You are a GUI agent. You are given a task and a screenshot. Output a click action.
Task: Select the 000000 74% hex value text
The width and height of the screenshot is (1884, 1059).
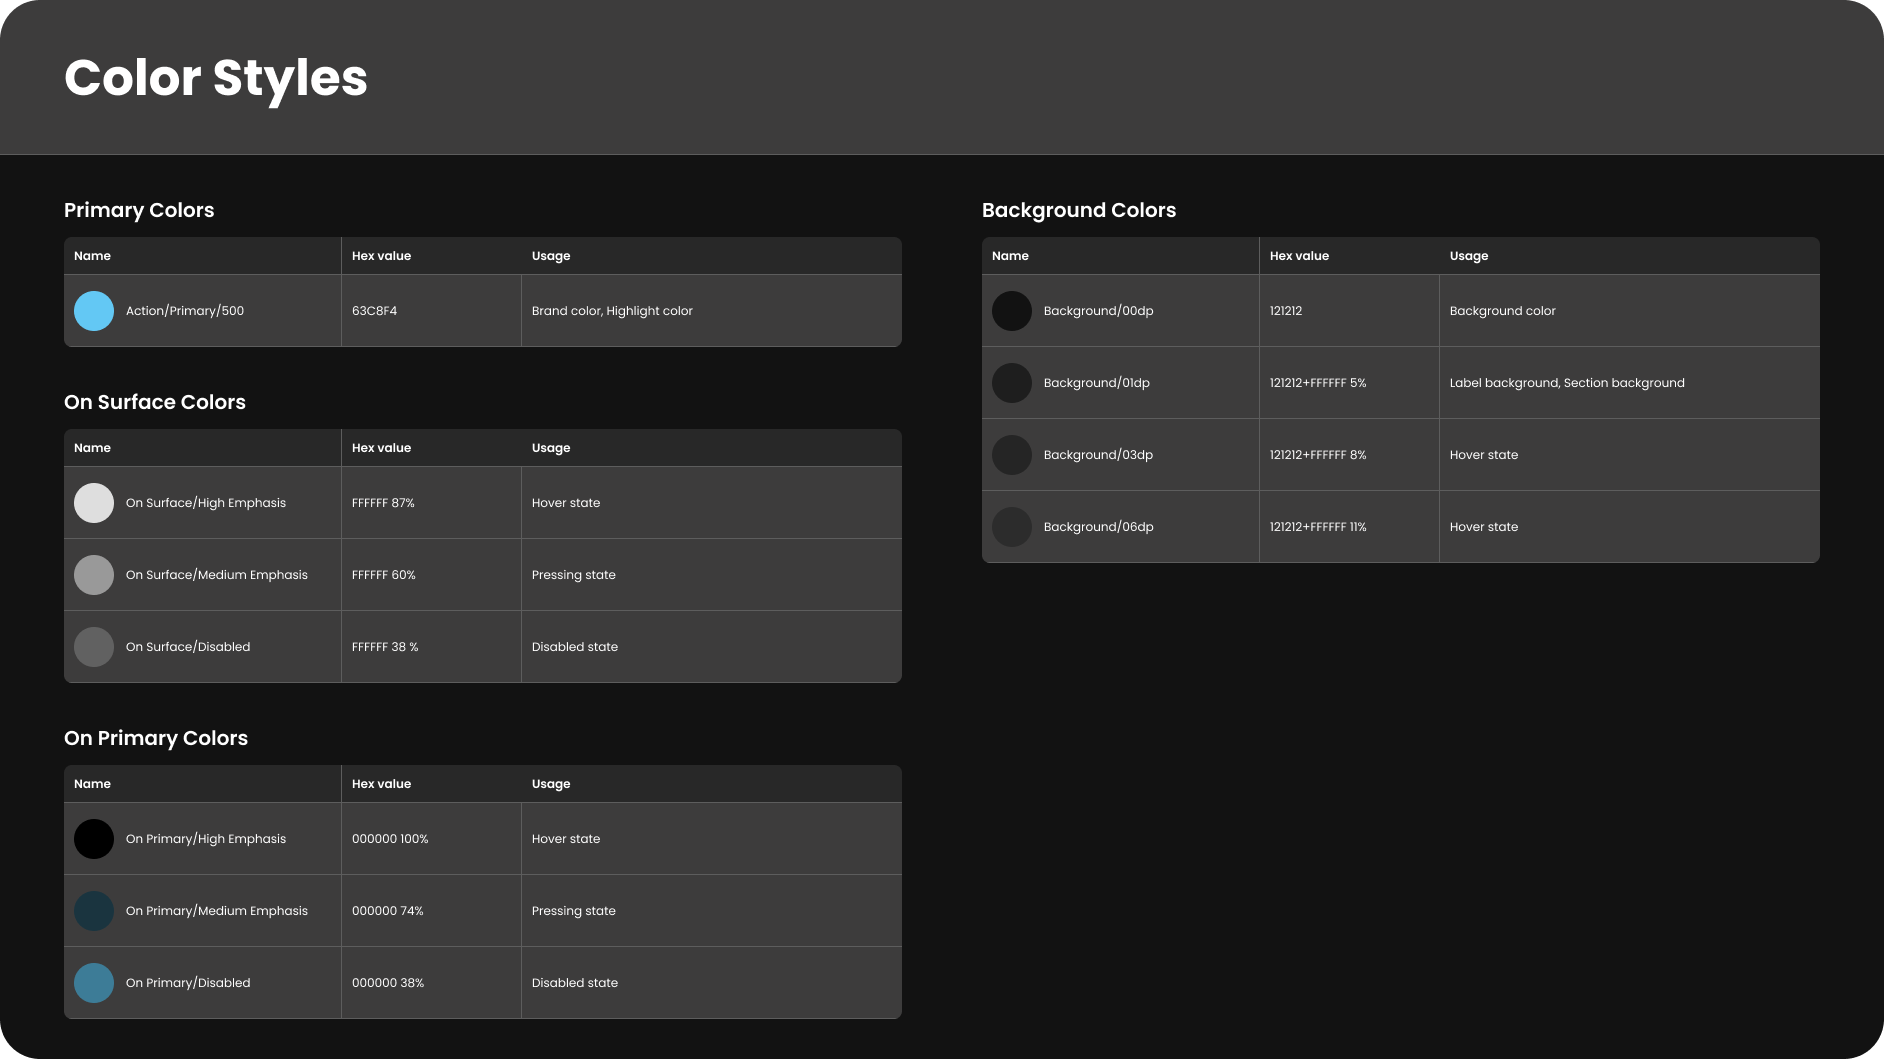pyautogui.click(x=387, y=911)
